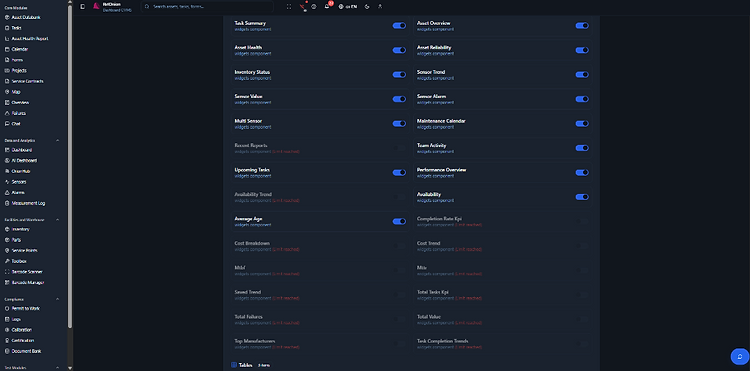Click the sidebar scroll down arrow
The width and height of the screenshot is (750, 371).
70,368
